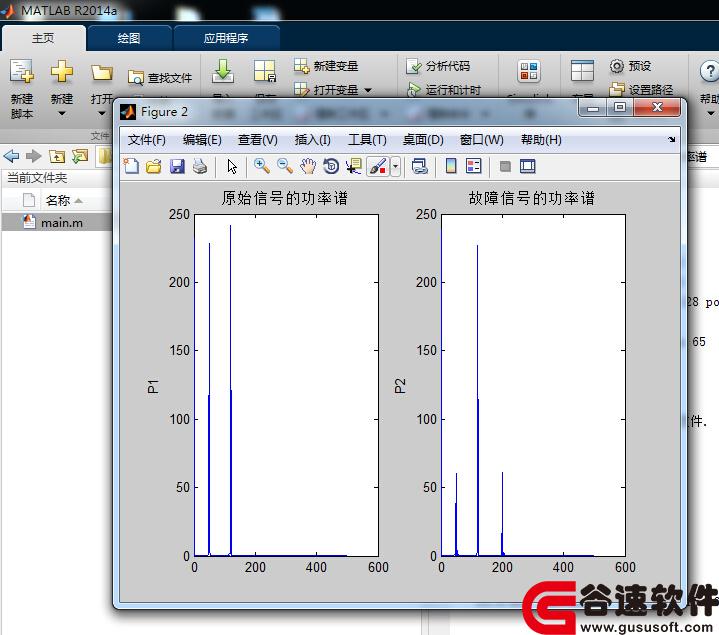Click the Simulink Library icon
719x635 pixels.
pos(529,72)
